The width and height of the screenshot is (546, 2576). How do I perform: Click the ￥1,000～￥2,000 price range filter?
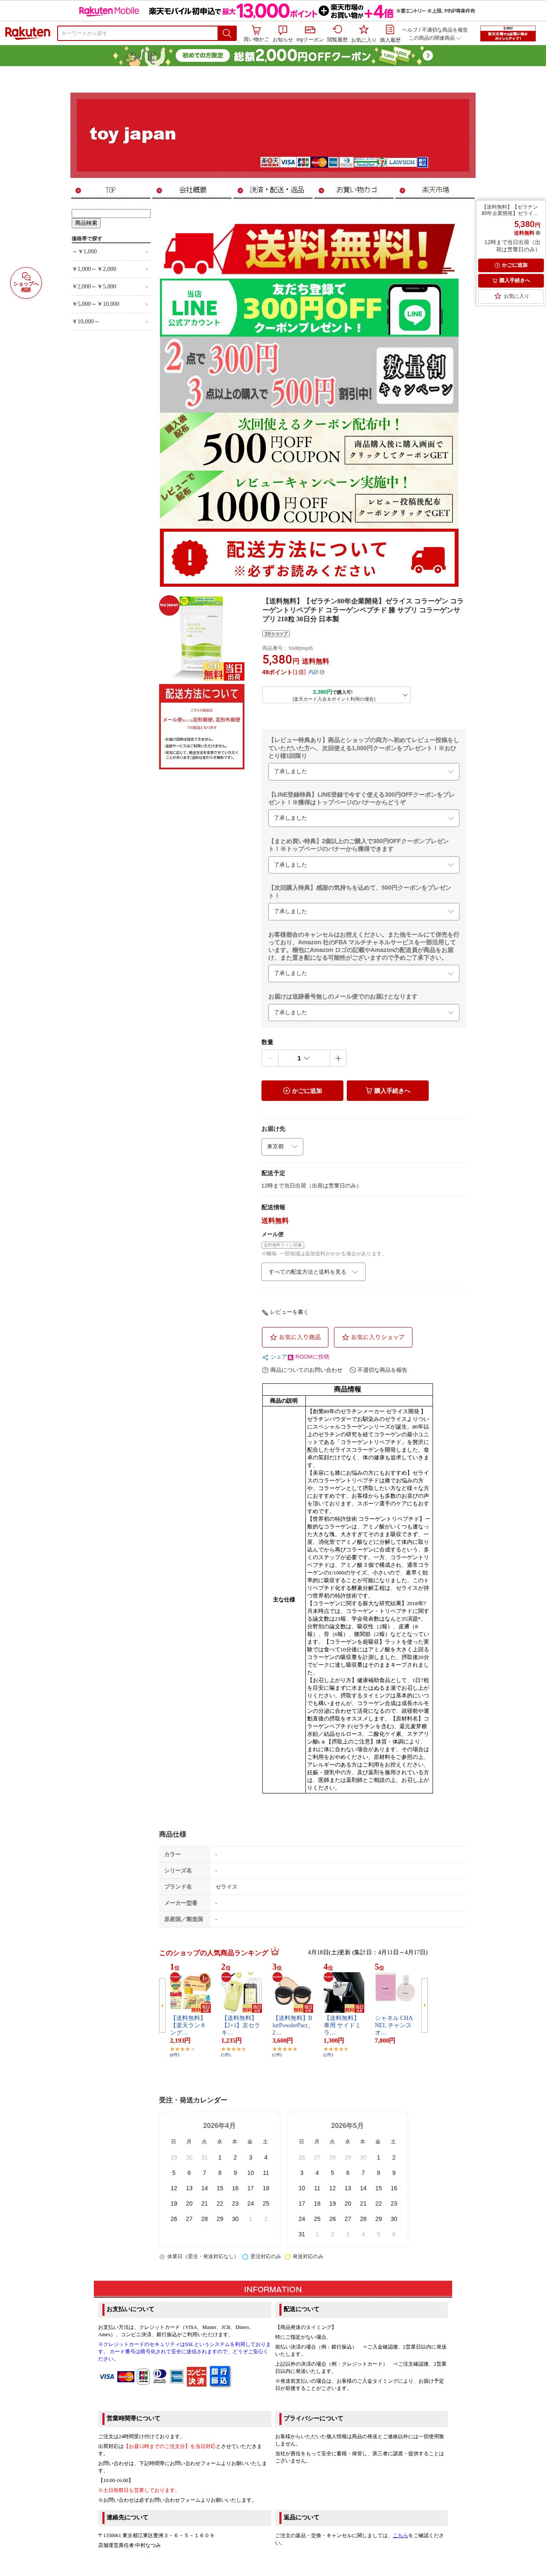click(x=110, y=269)
